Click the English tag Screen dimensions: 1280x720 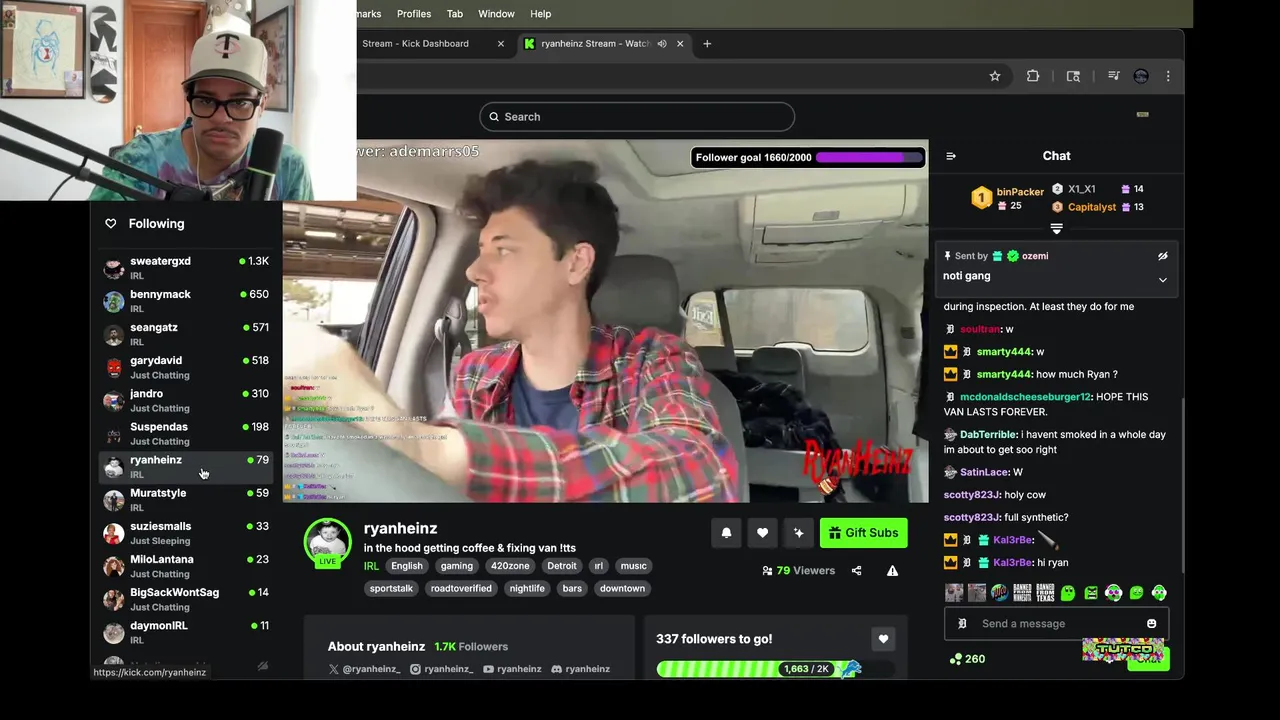(x=406, y=566)
